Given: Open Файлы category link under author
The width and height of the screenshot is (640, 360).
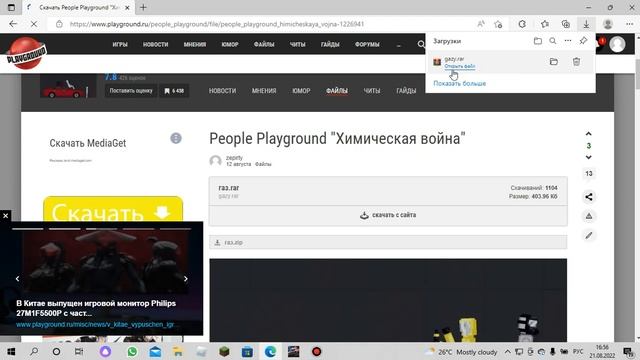Looking at the screenshot, I should click(x=263, y=164).
